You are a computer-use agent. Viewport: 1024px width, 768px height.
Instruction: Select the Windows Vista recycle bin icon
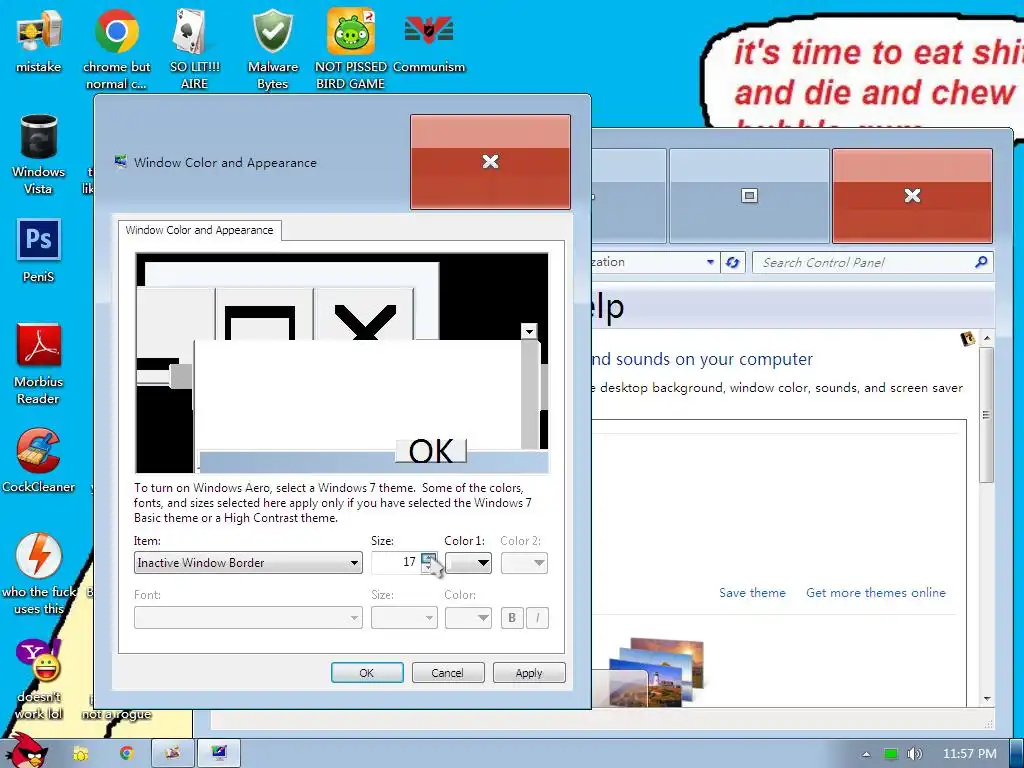pyautogui.click(x=39, y=154)
